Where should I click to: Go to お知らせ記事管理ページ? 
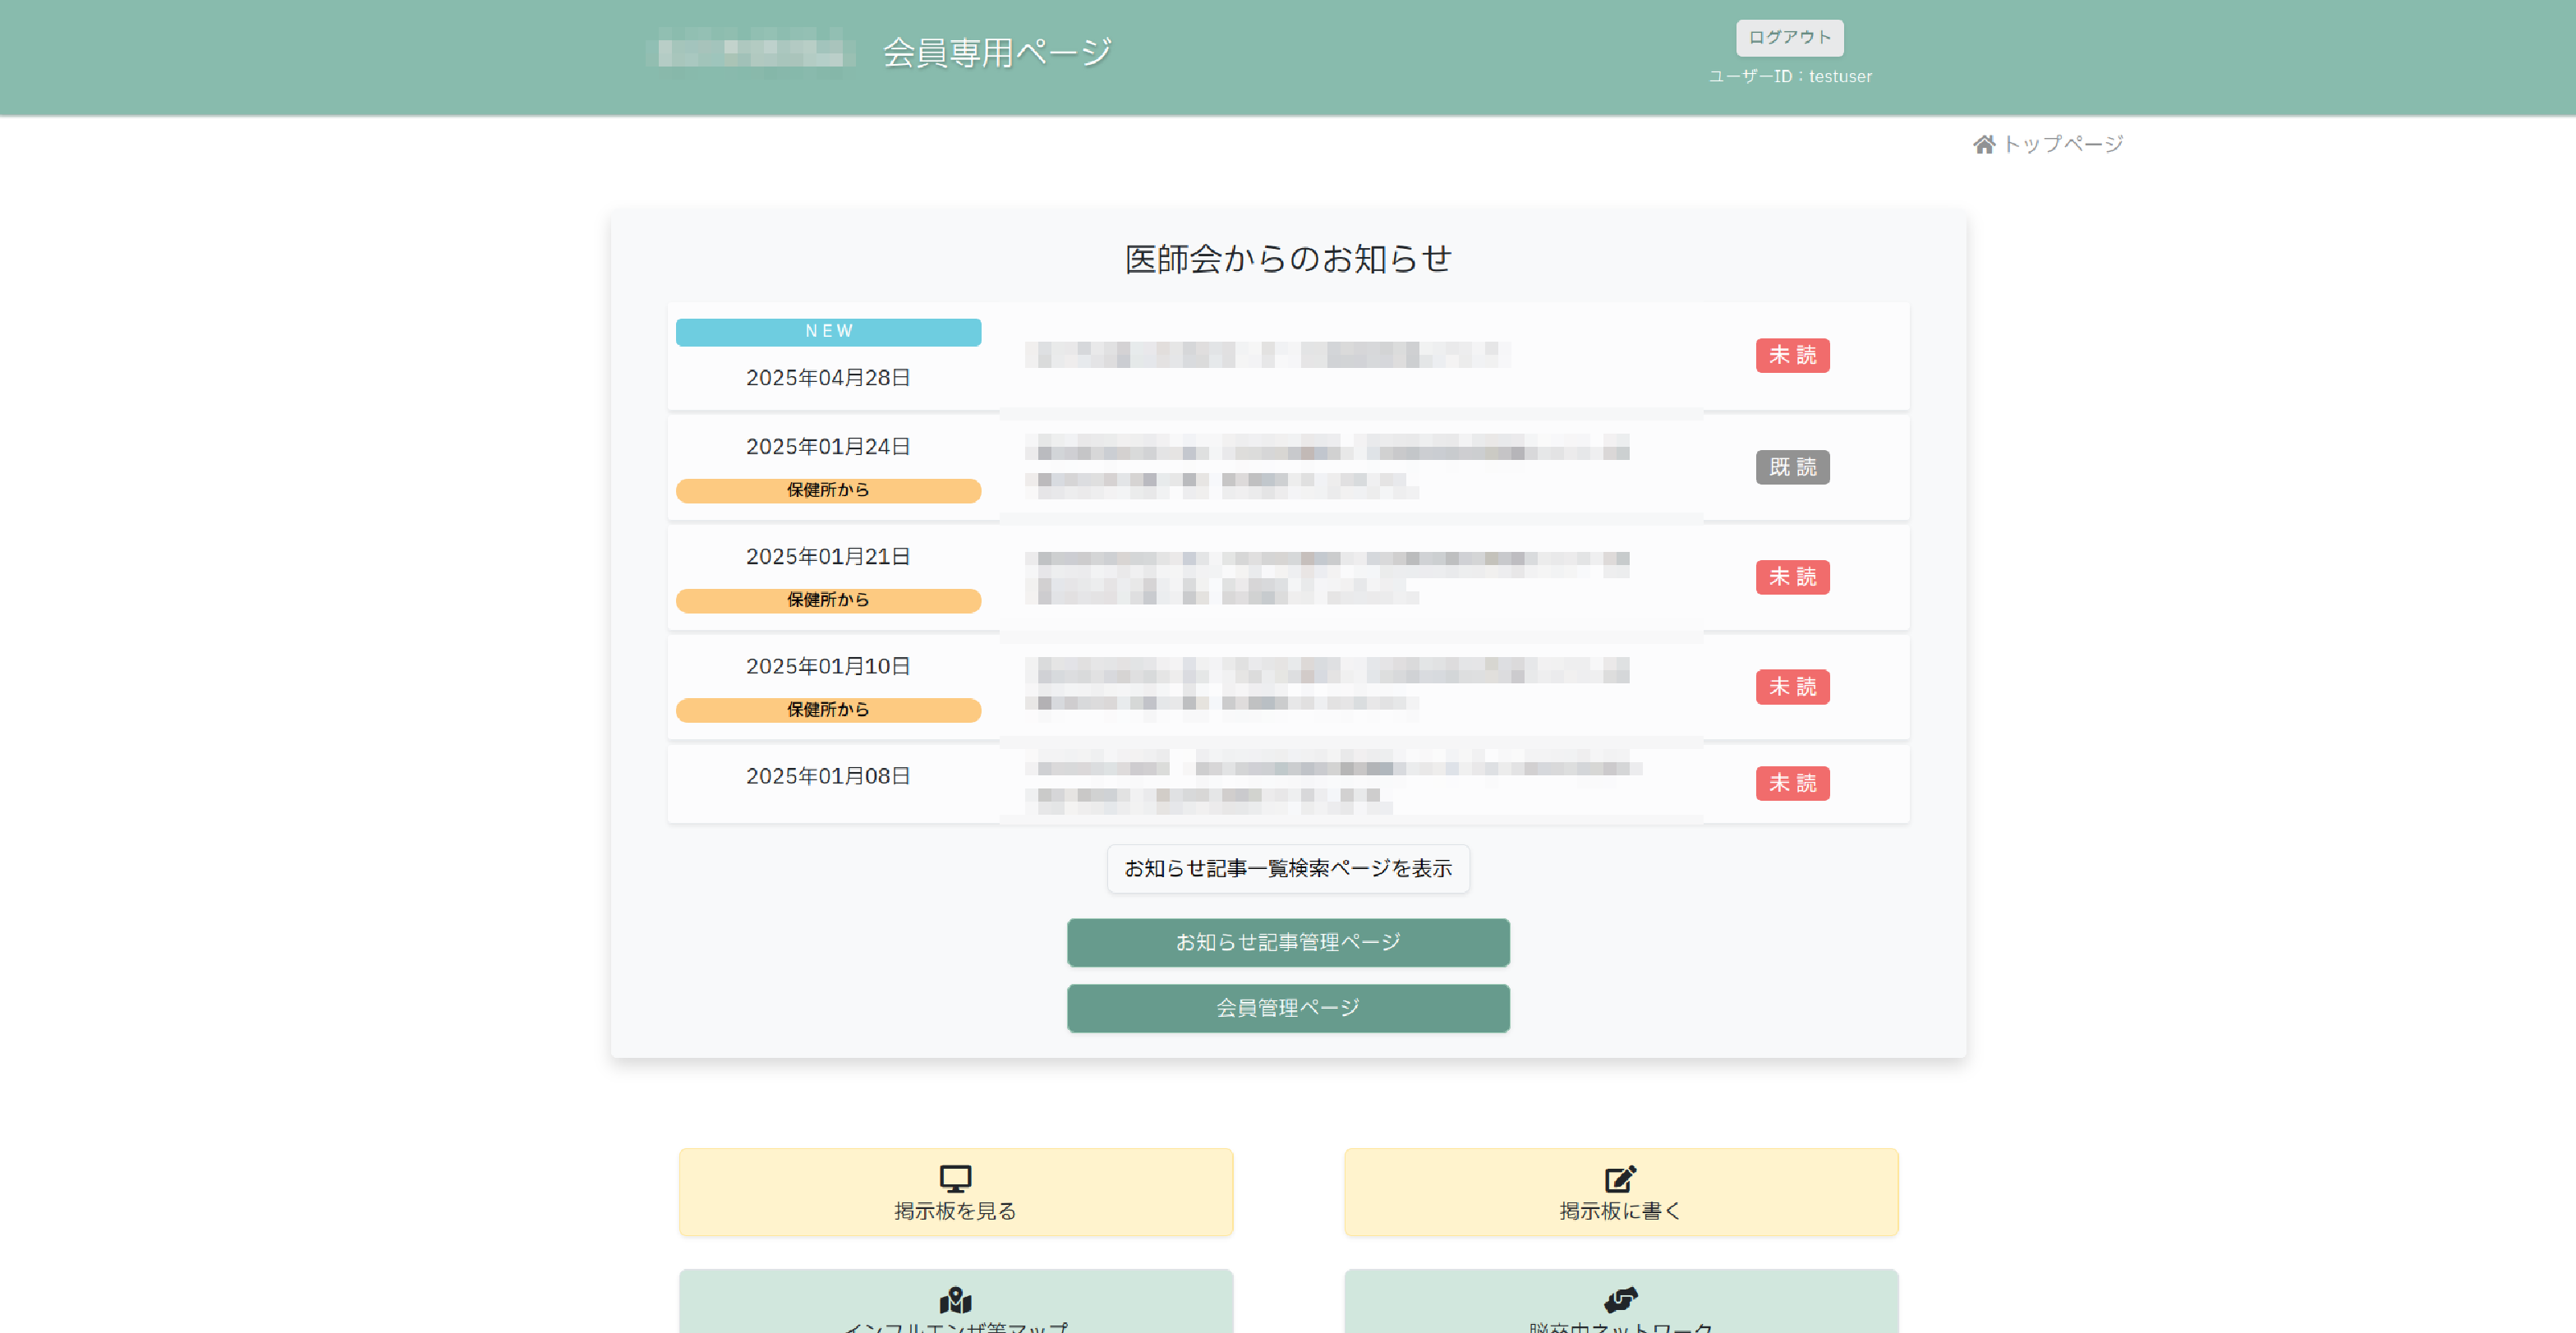tap(1288, 942)
